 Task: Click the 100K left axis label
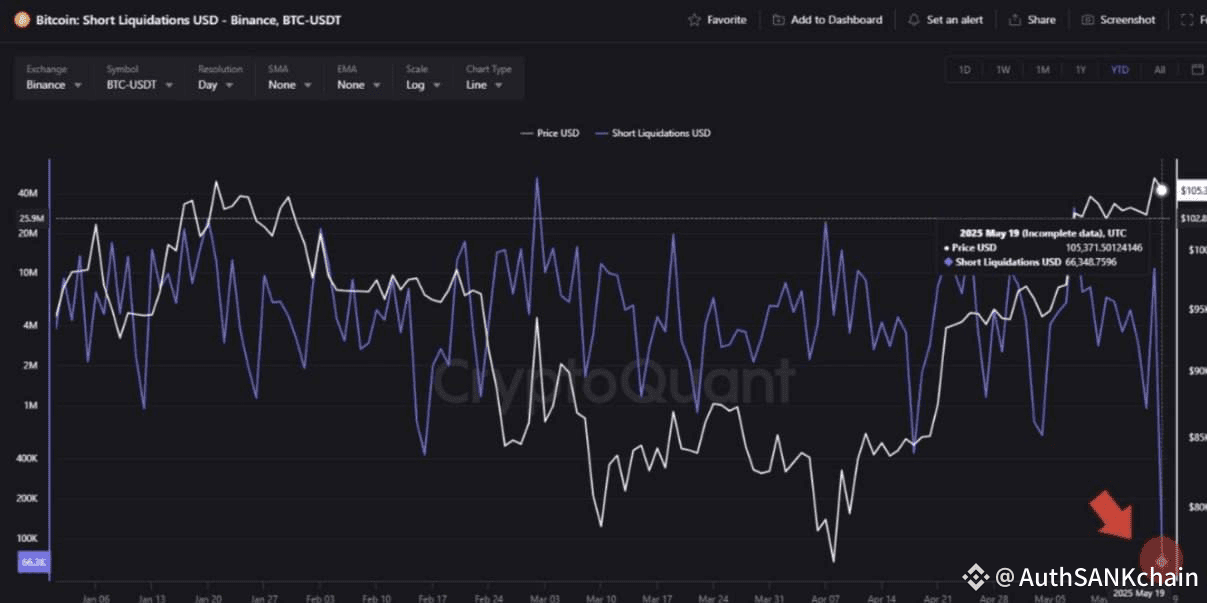28,538
